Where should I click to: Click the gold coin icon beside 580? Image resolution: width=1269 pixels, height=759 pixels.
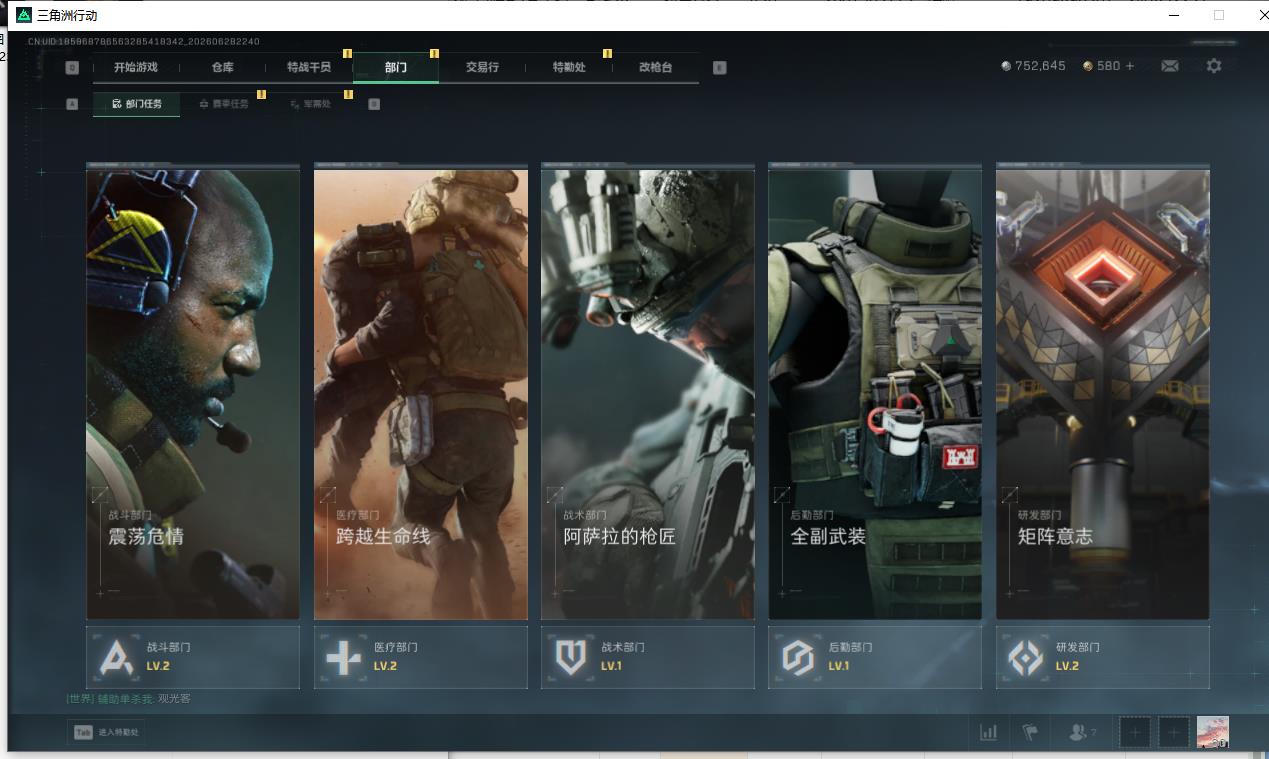click(x=1088, y=66)
